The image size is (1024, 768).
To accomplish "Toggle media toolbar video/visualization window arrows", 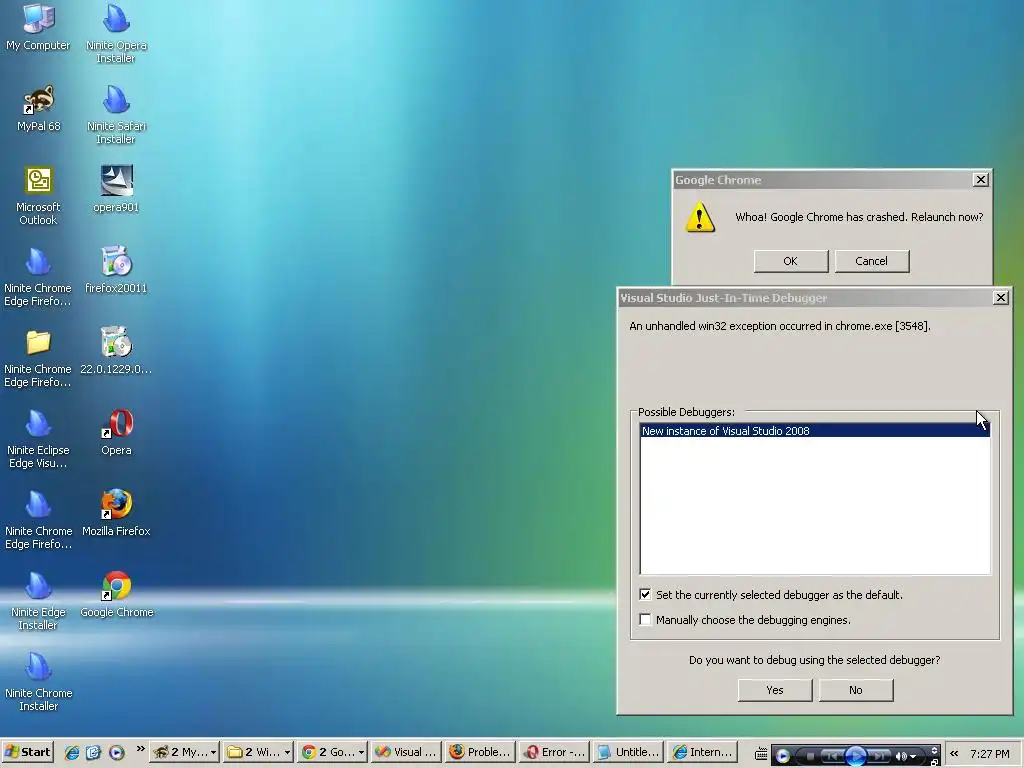I will click(934, 750).
